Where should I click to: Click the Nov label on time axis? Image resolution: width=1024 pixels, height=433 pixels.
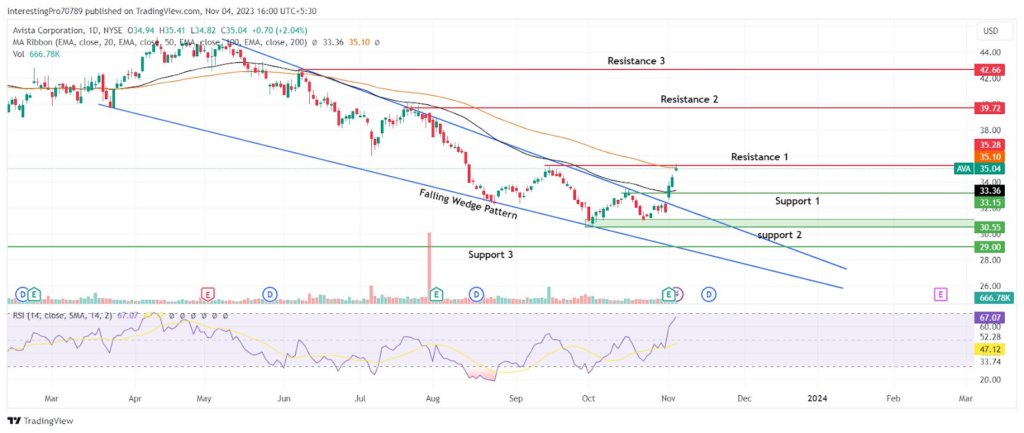coord(667,397)
